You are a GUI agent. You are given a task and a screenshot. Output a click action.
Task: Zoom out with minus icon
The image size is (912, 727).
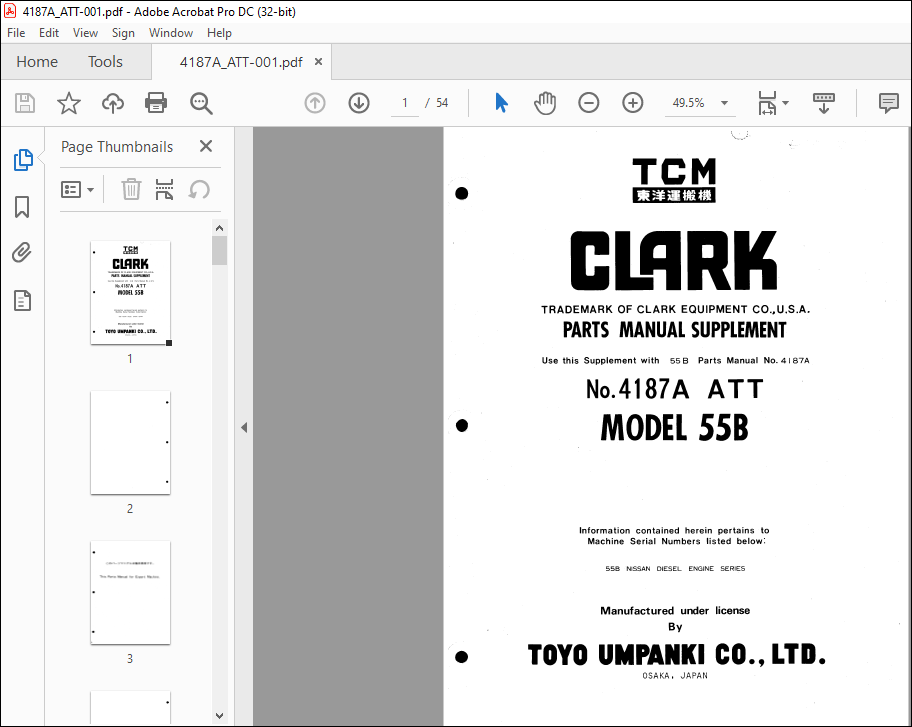(589, 103)
